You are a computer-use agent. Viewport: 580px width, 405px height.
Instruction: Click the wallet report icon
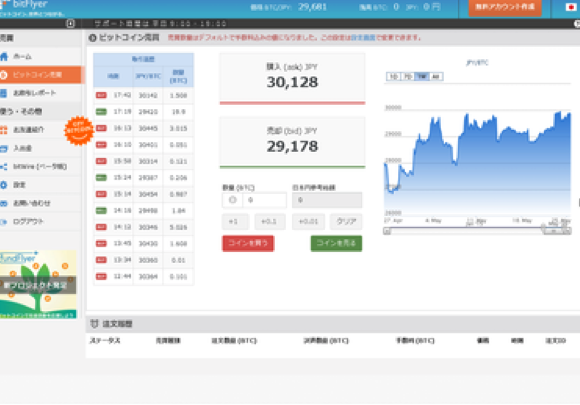point(4,93)
